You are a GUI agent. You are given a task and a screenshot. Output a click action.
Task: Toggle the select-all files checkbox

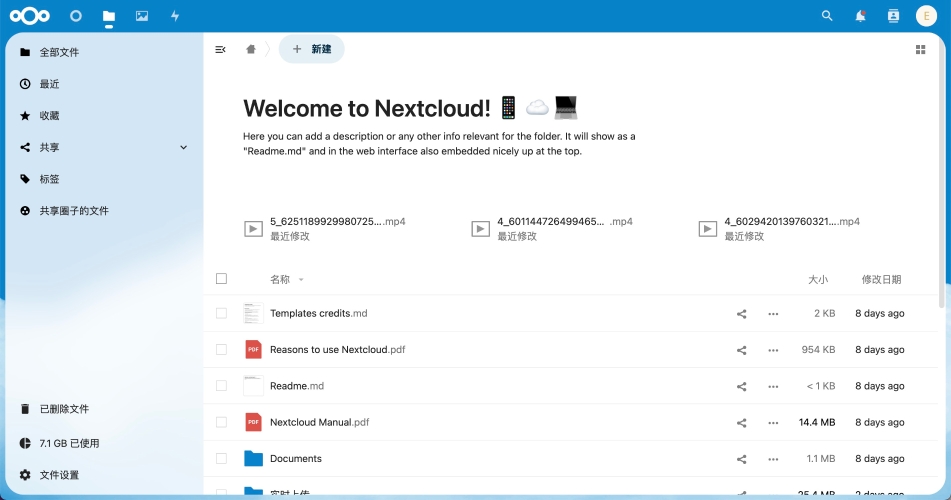222,279
